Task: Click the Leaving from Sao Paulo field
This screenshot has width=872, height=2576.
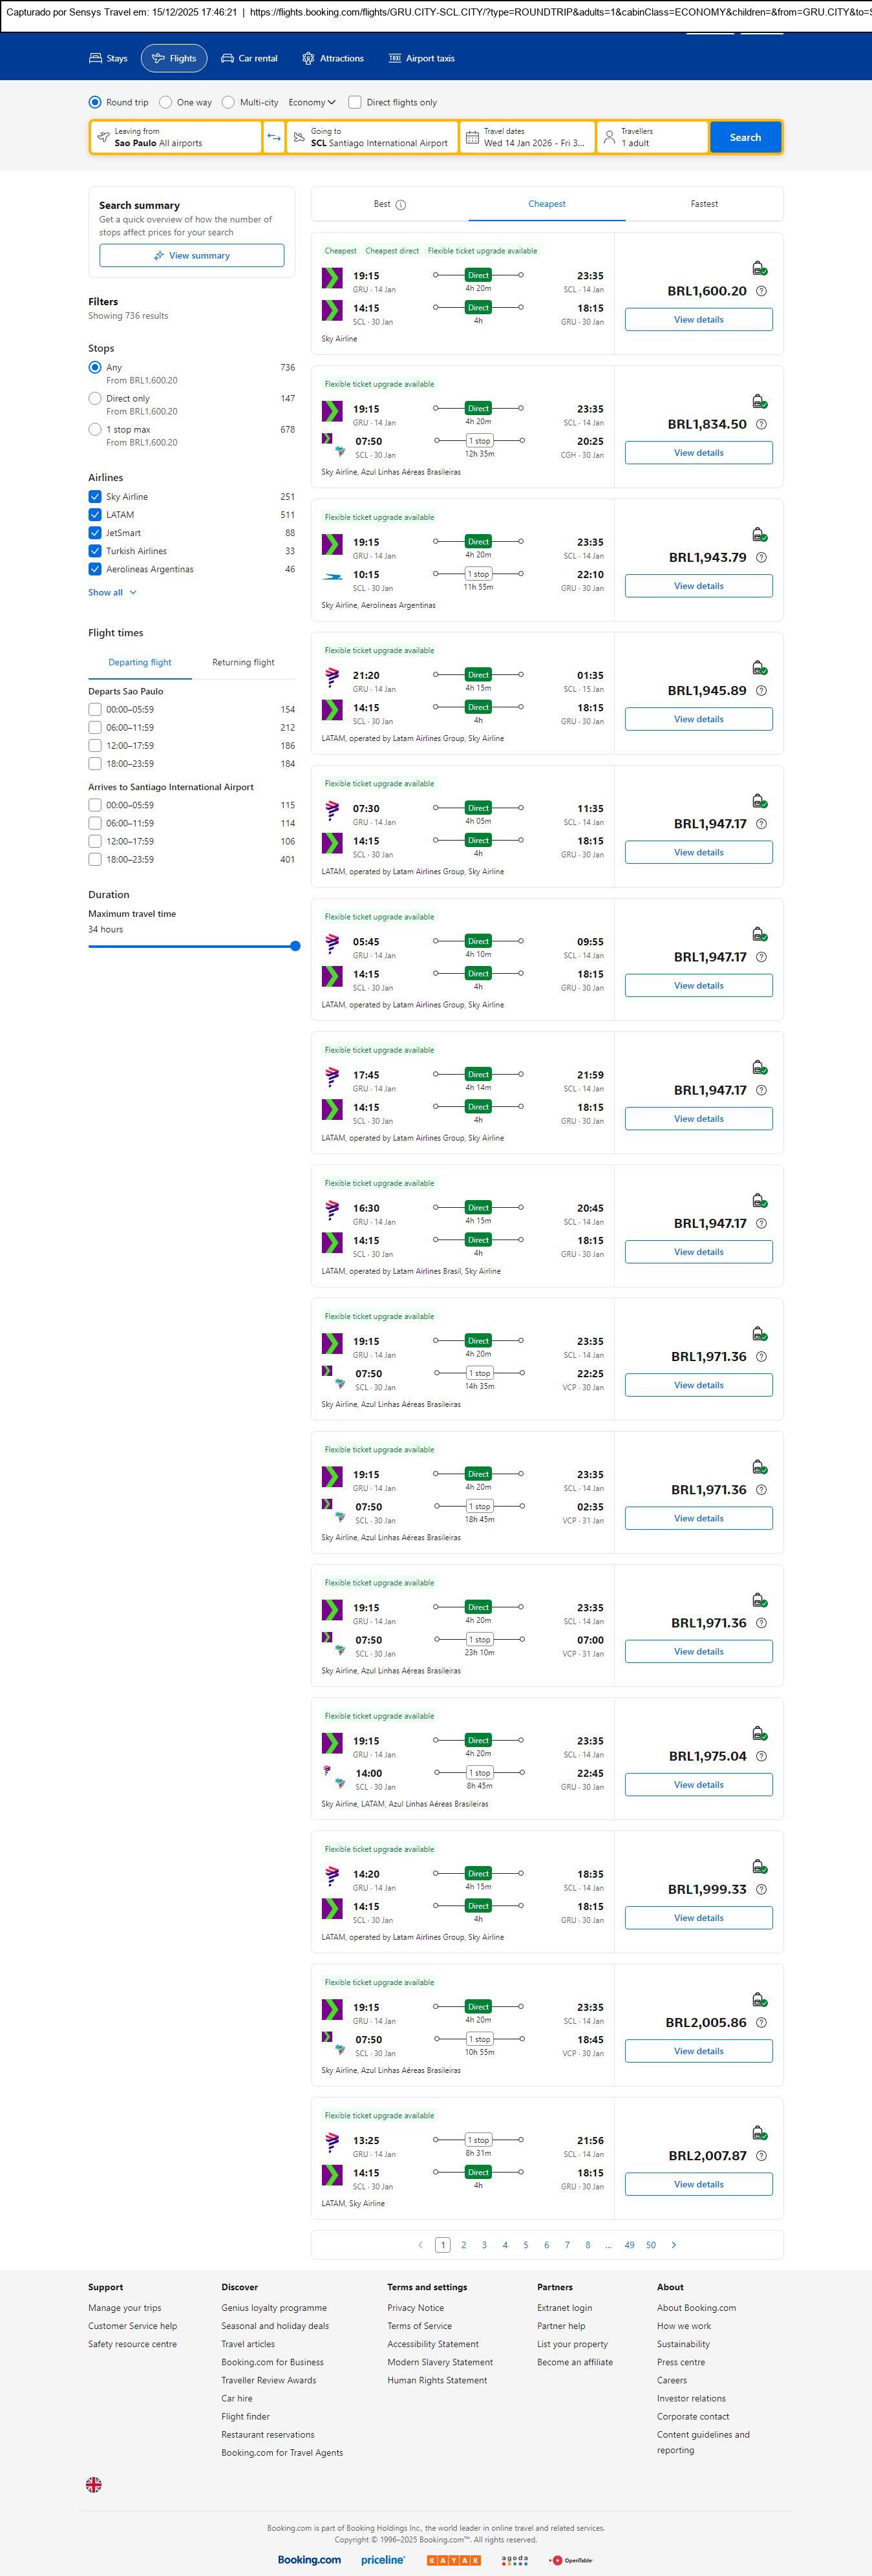Action: 176,137
